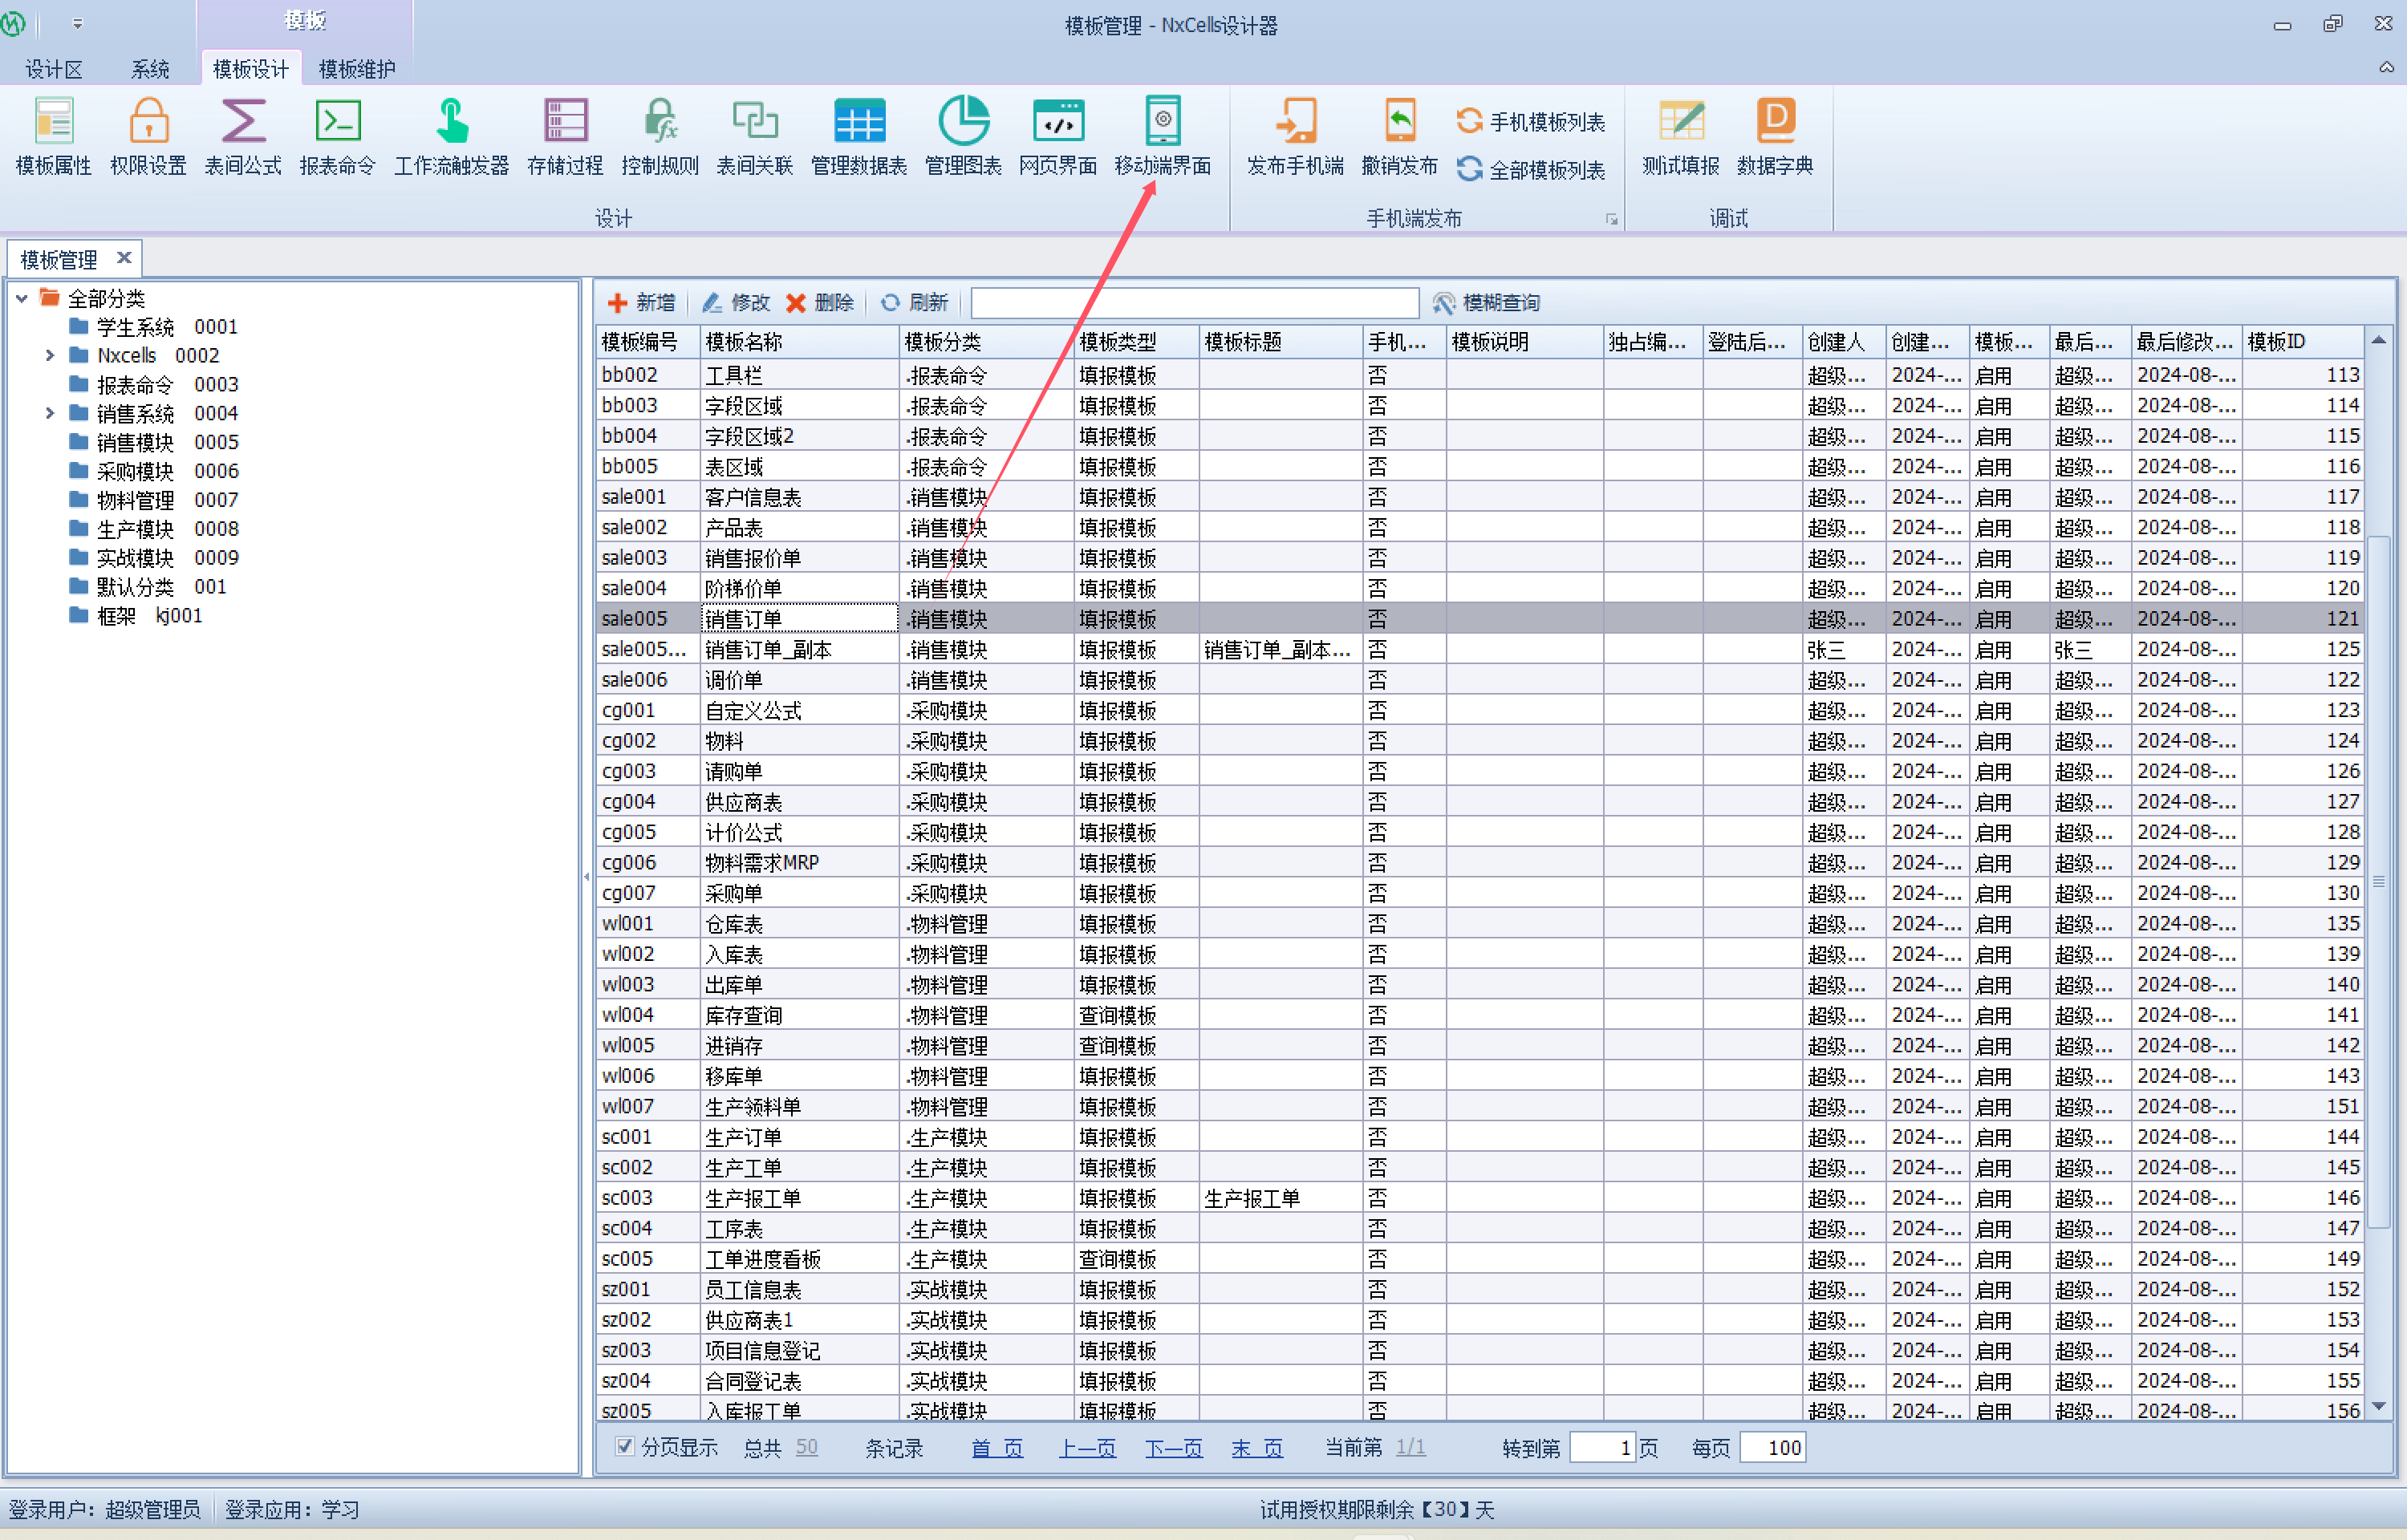Open the 工作流触发器 tool
This screenshot has height=1540, width=2407.
pos(451,123)
